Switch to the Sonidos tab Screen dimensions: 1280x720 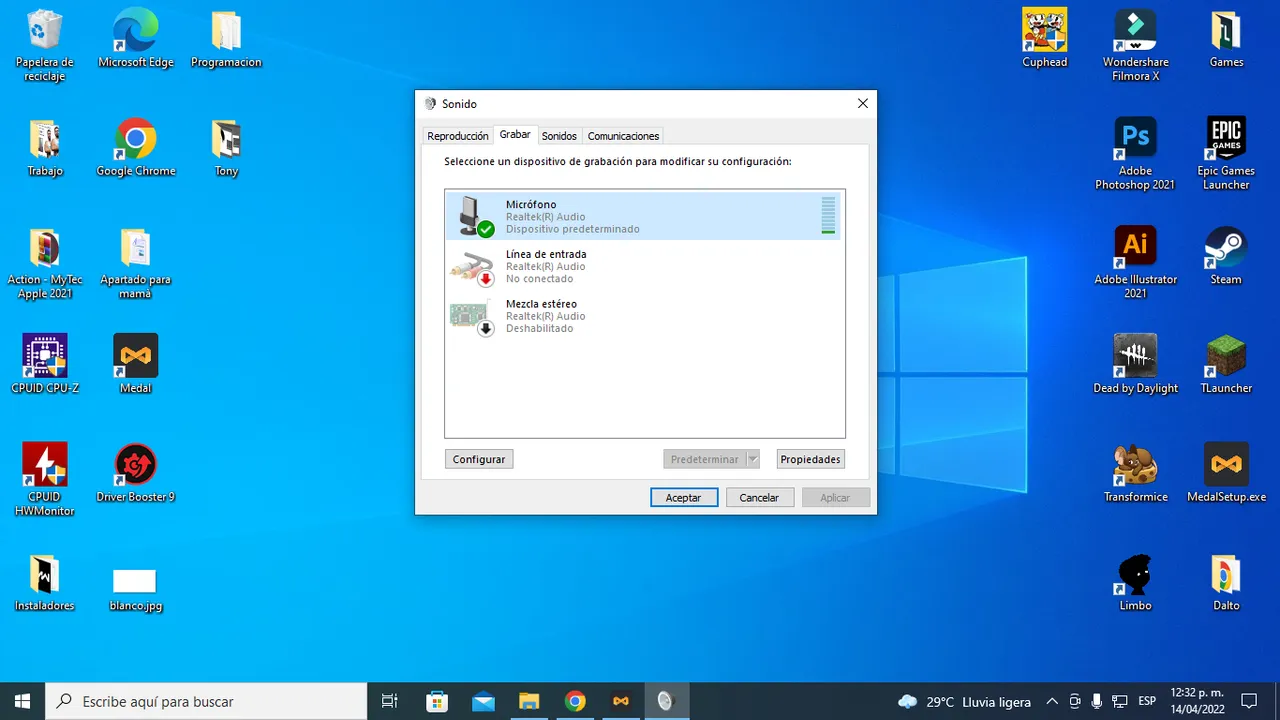(x=559, y=136)
